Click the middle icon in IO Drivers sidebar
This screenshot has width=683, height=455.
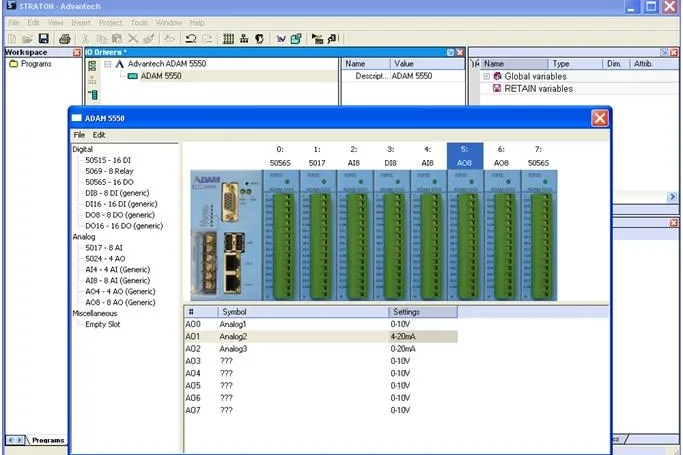pyautogui.click(x=92, y=80)
